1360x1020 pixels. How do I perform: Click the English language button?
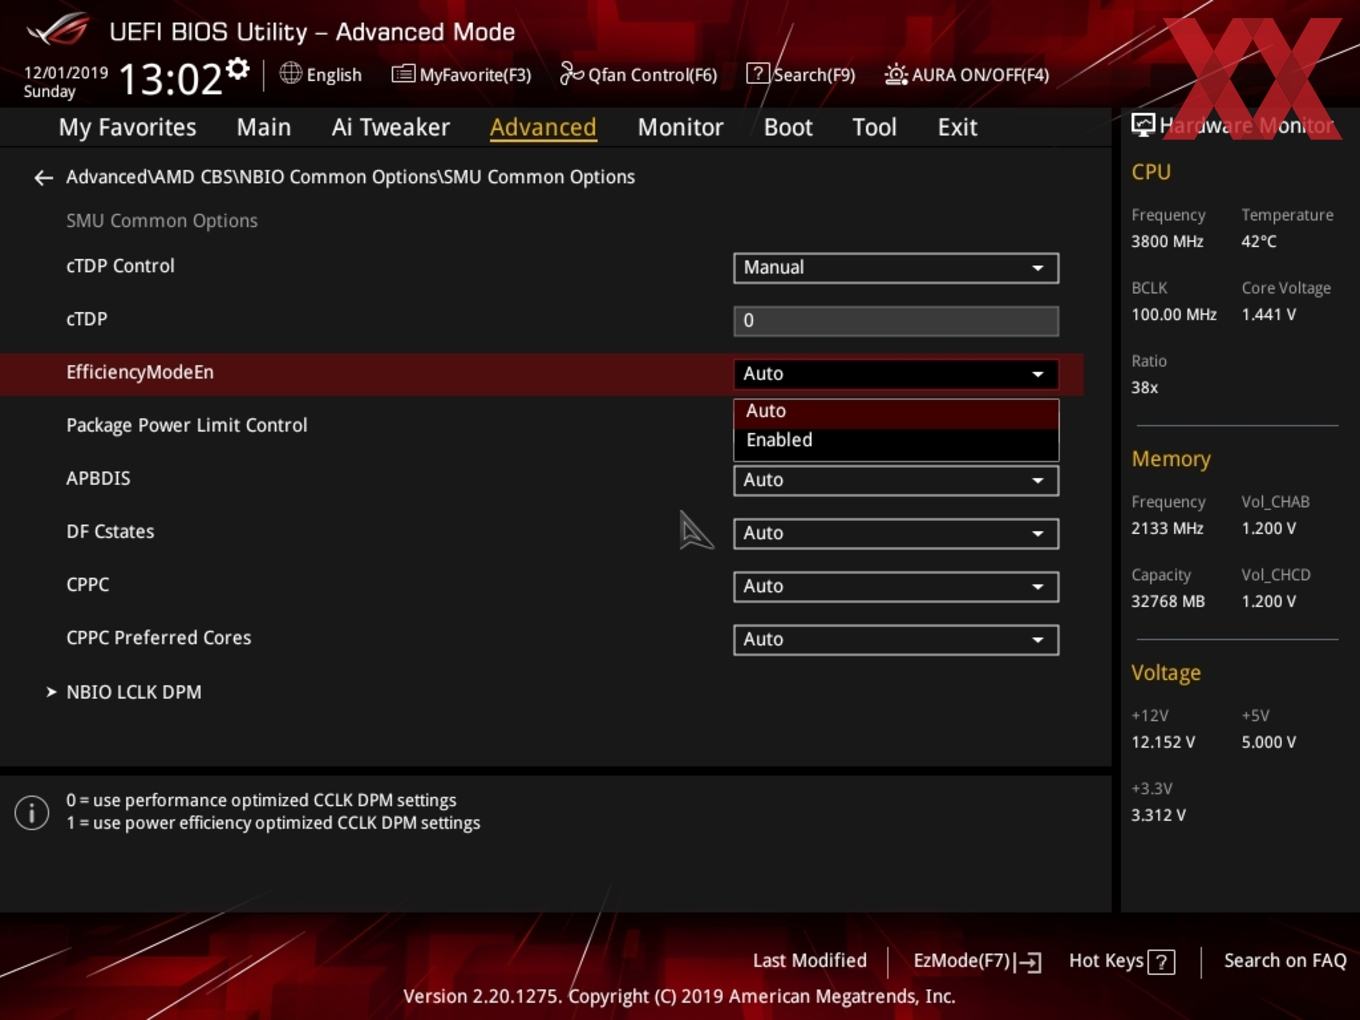(x=321, y=74)
